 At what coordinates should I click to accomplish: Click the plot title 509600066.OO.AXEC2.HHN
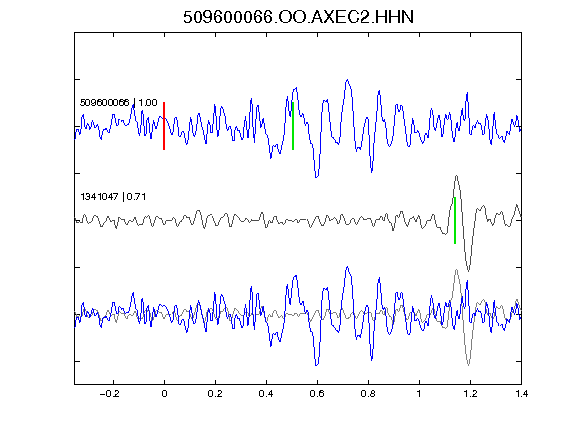(298, 17)
